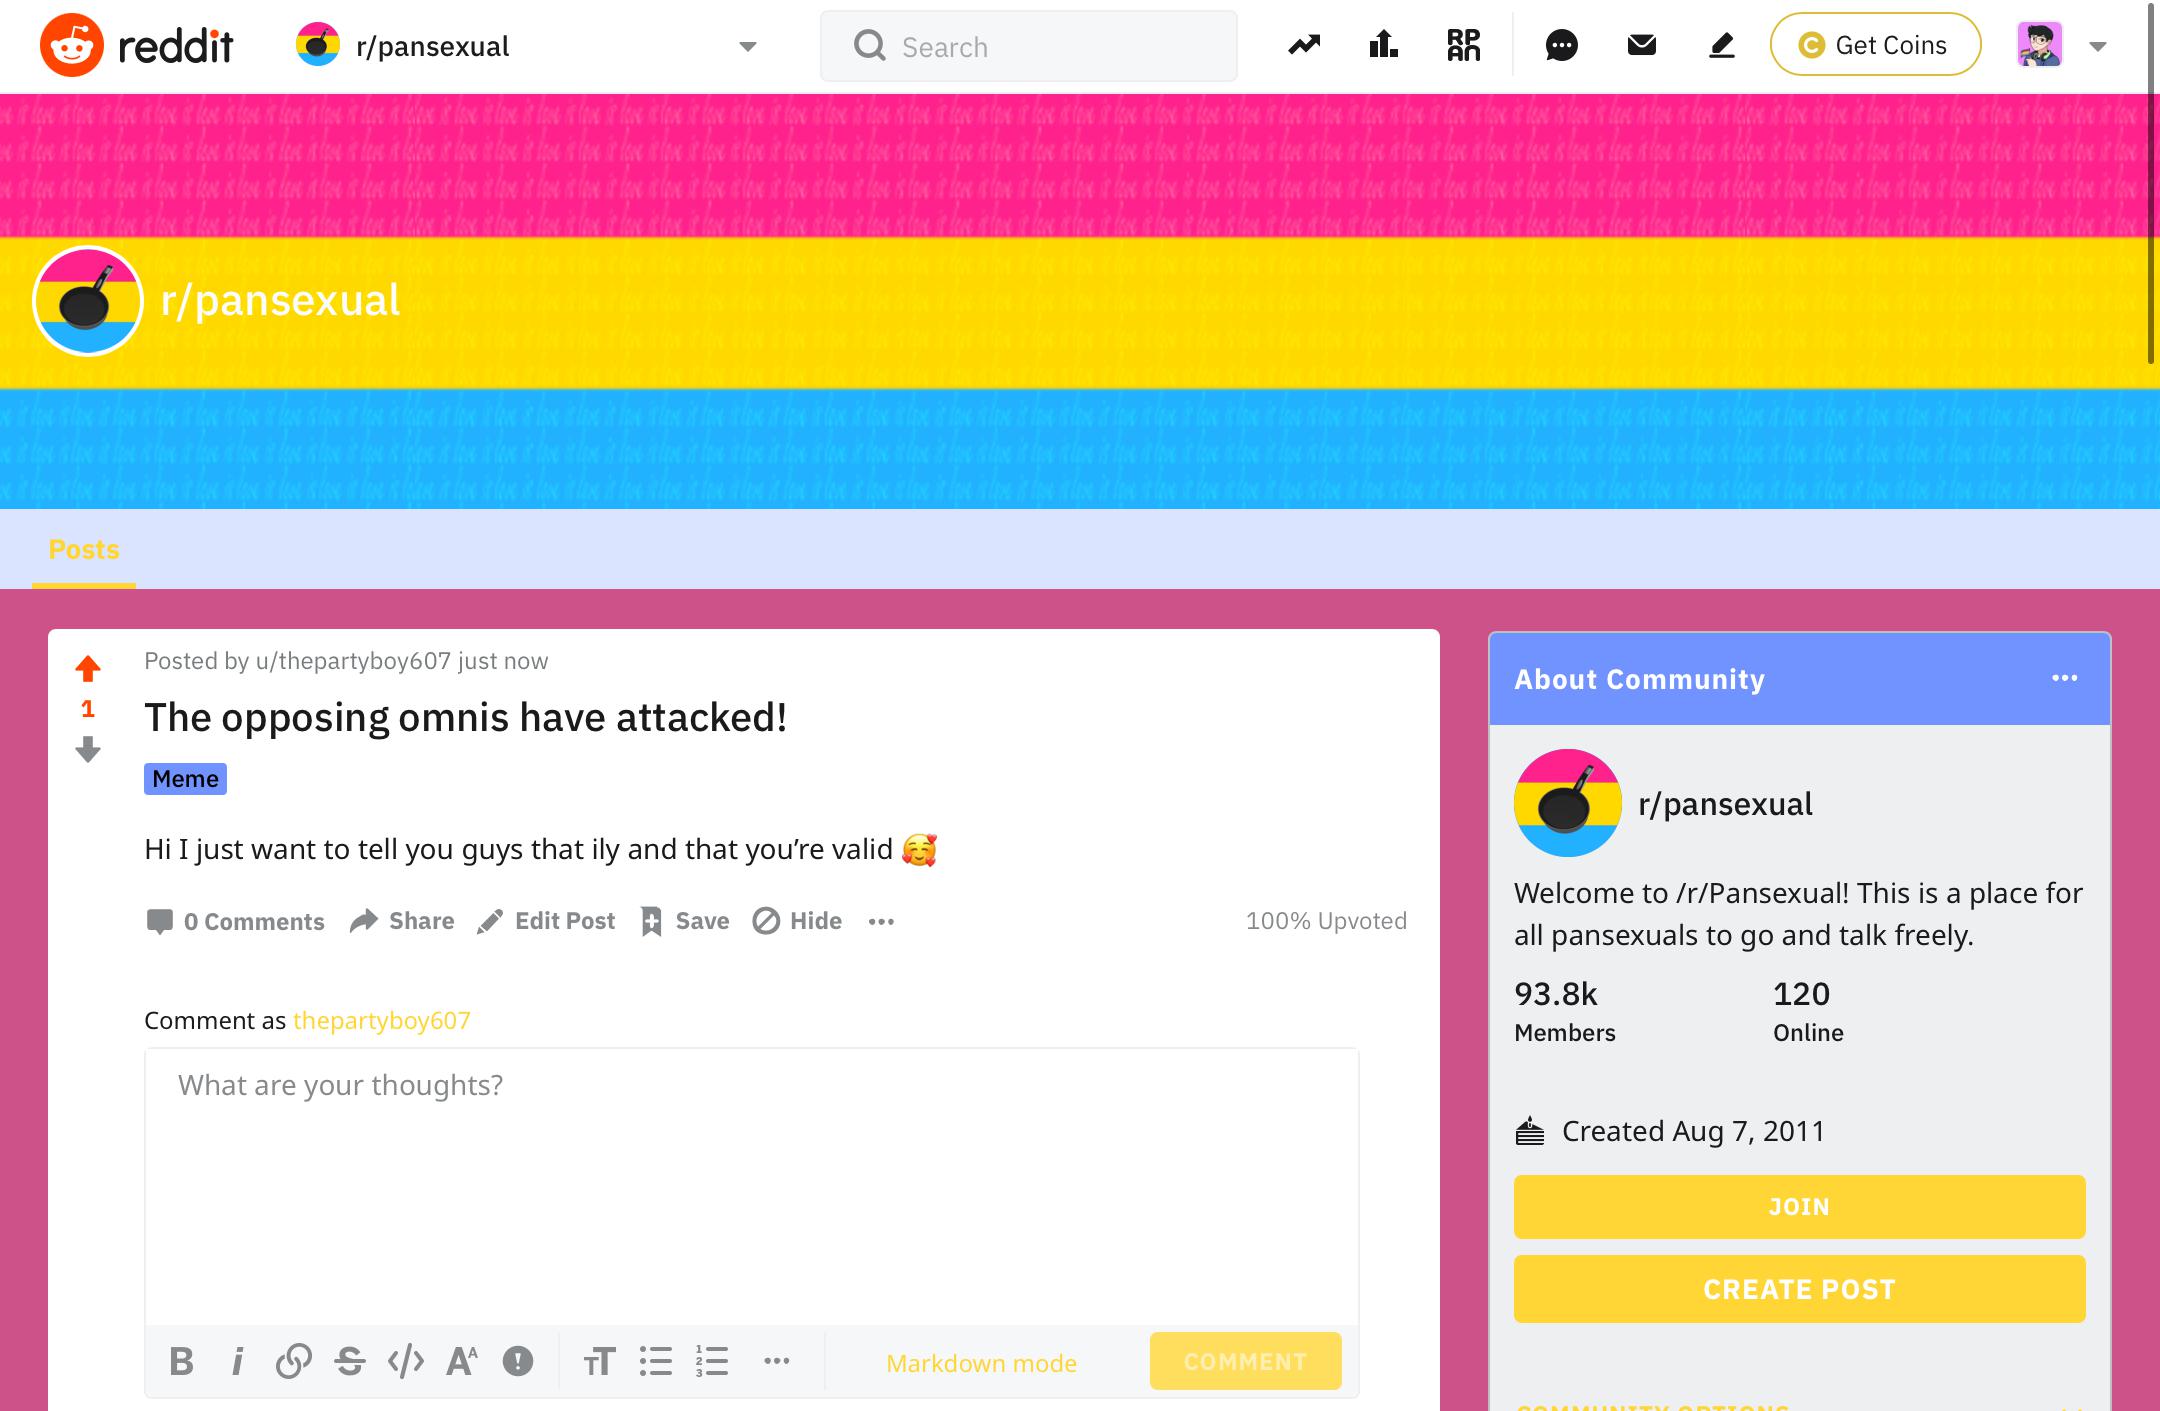Open the Create Post pencil icon
This screenshot has width=2160, height=1411.
pyautogui.click(x=1721, y=45)
